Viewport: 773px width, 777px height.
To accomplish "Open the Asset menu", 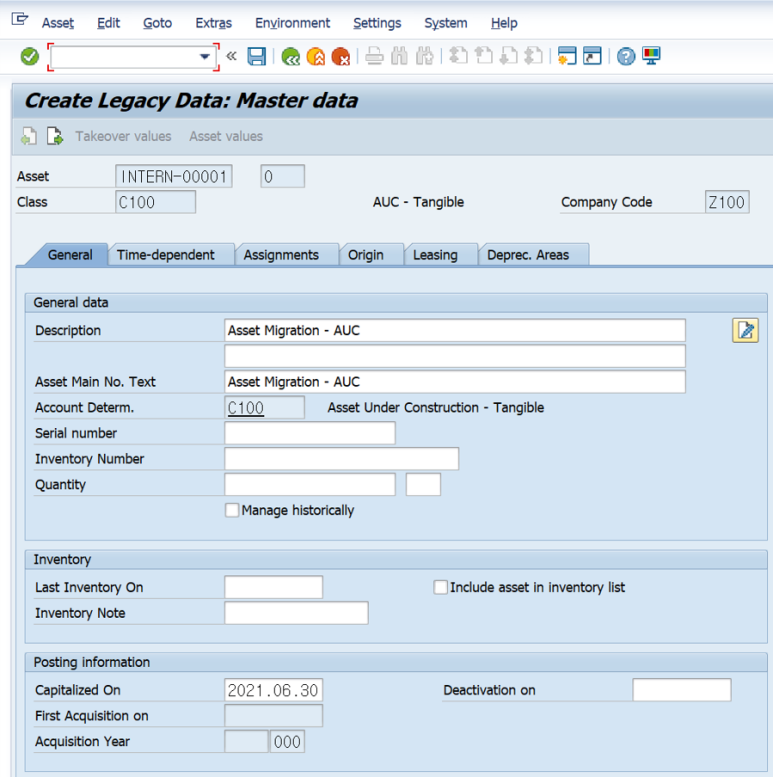I will [x=58, y=23].
